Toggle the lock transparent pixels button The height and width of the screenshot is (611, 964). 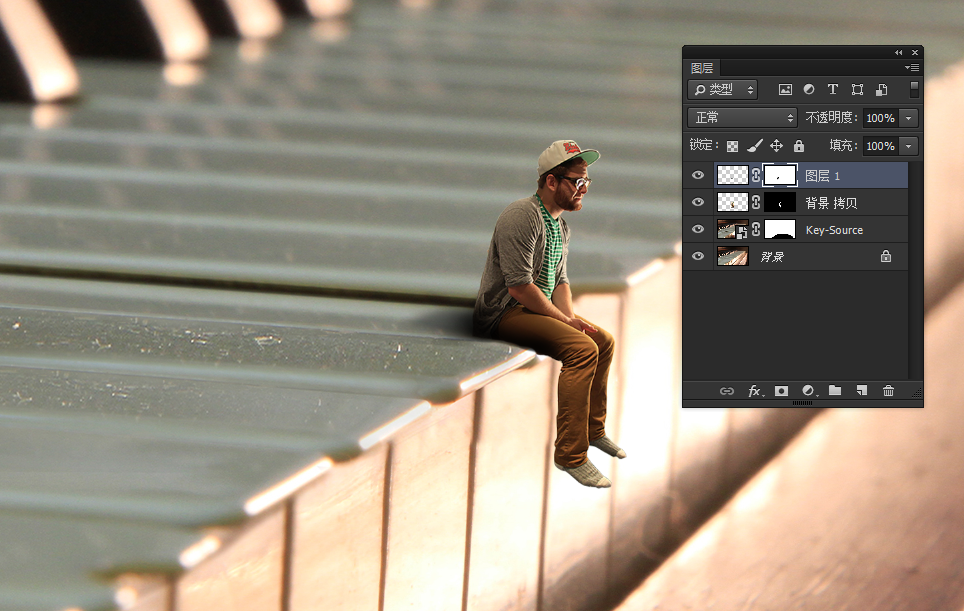[732, 146]
